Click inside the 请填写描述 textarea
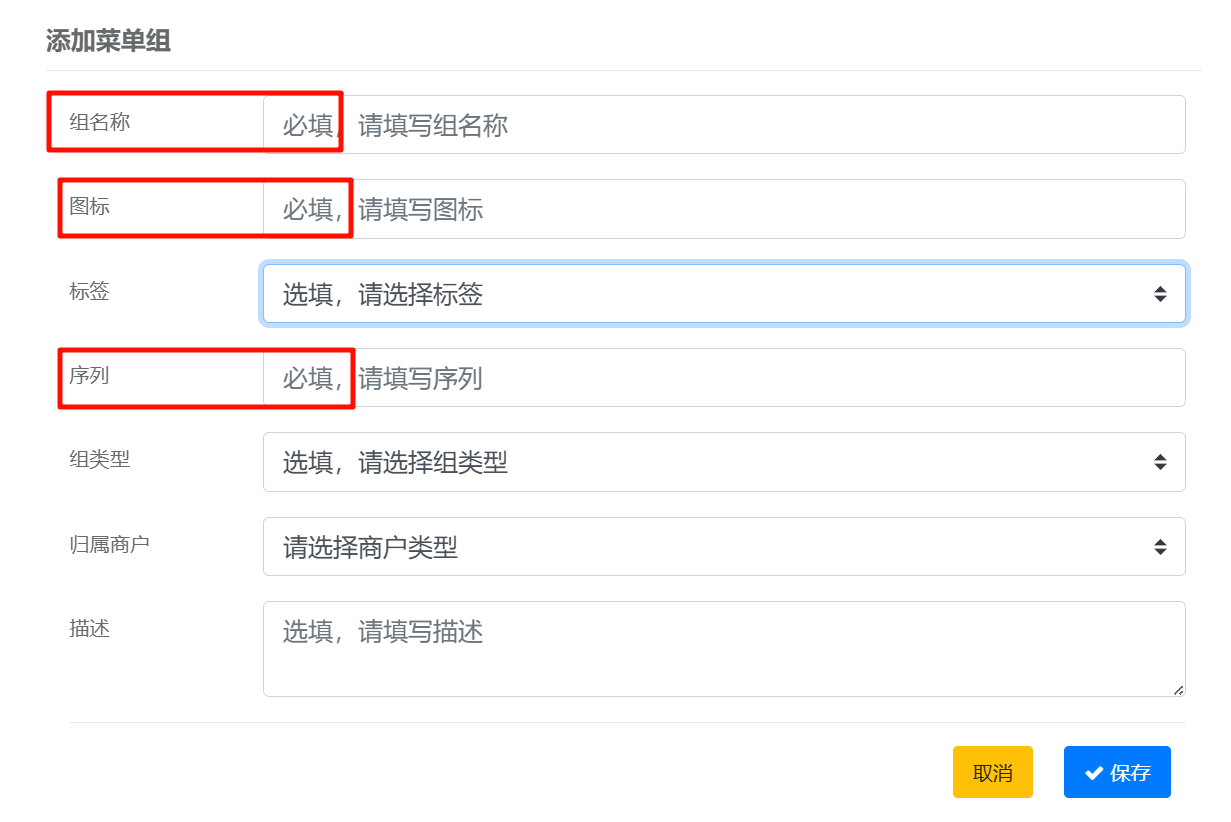Screen dimensions: 1231x822 (x=724, y=649)
